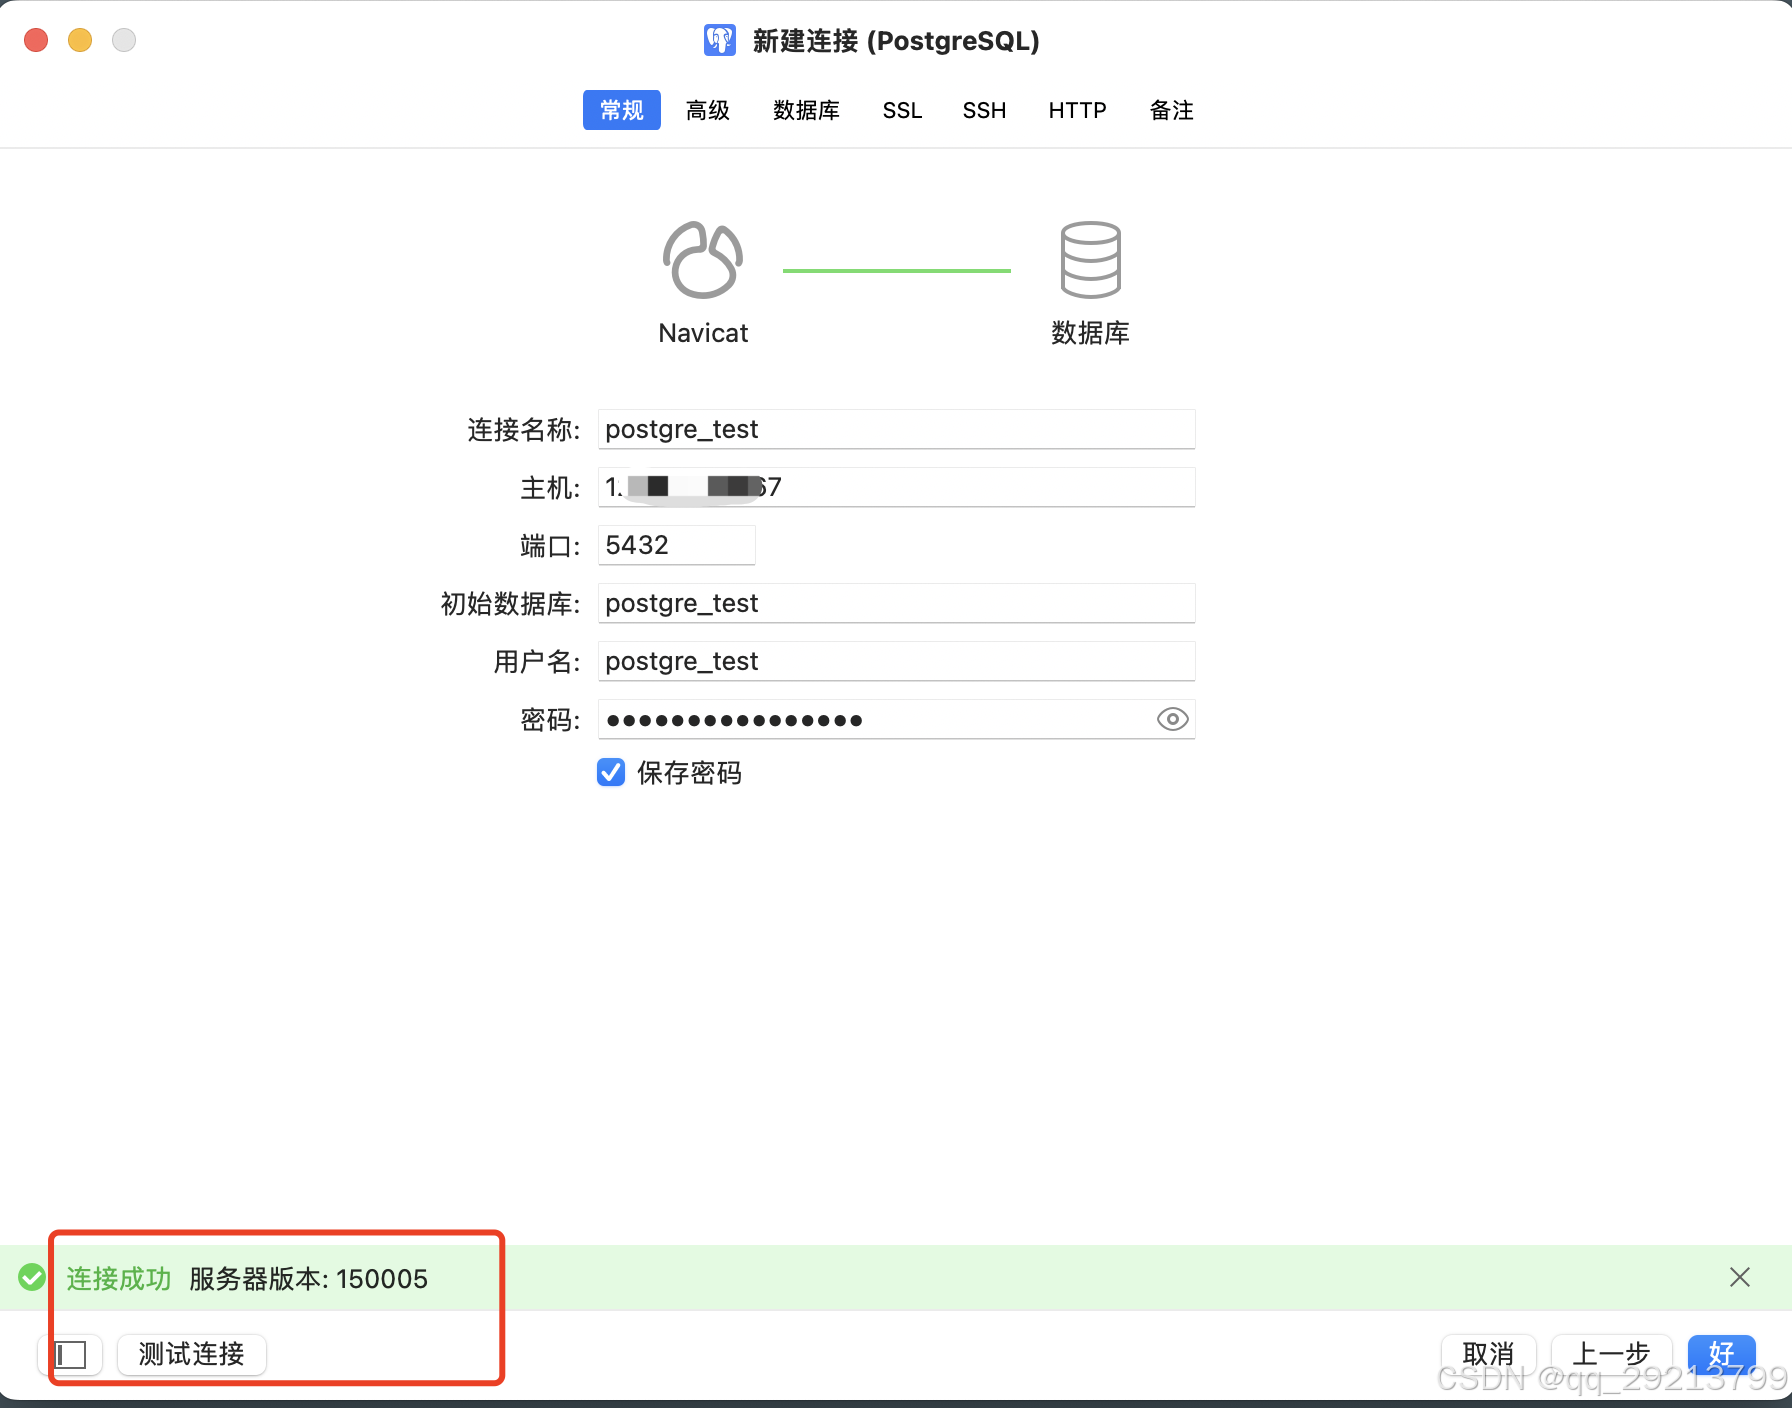Minimize the window with yellow button
The width and height of the screenshot is (1792, 1408).
click(x=80, y=40)
